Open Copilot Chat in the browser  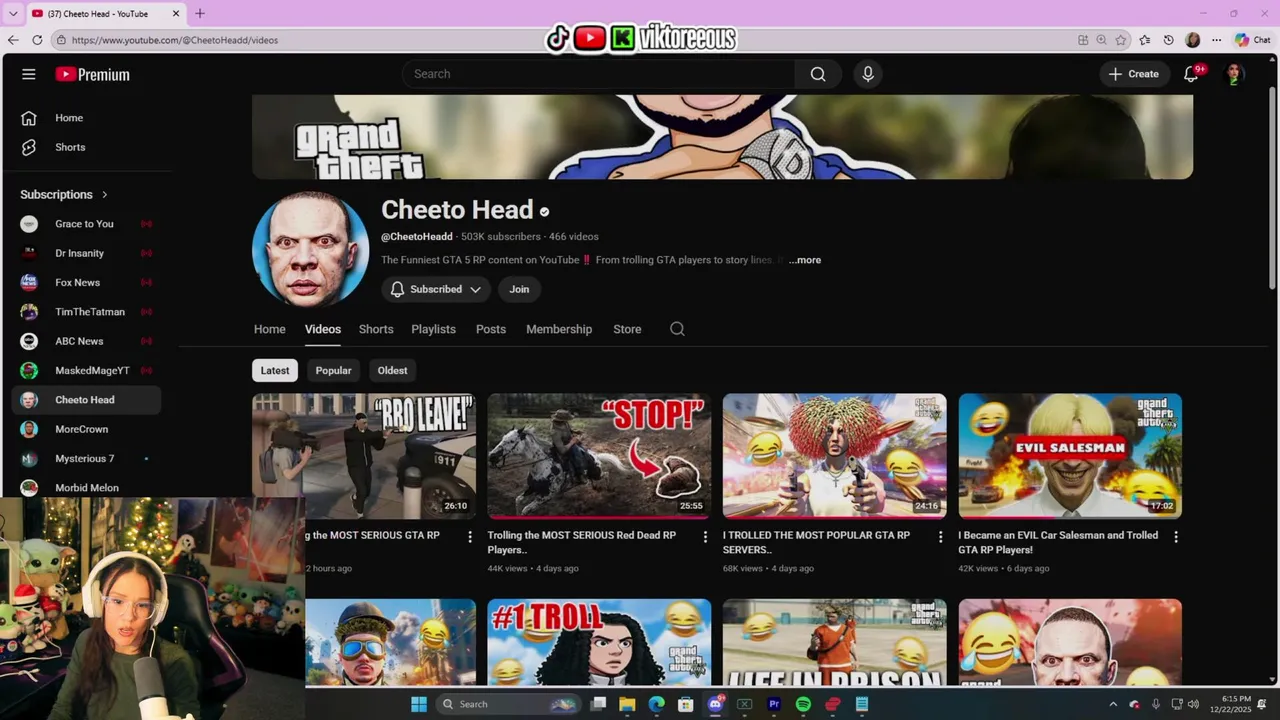(x=1252, y=40)
